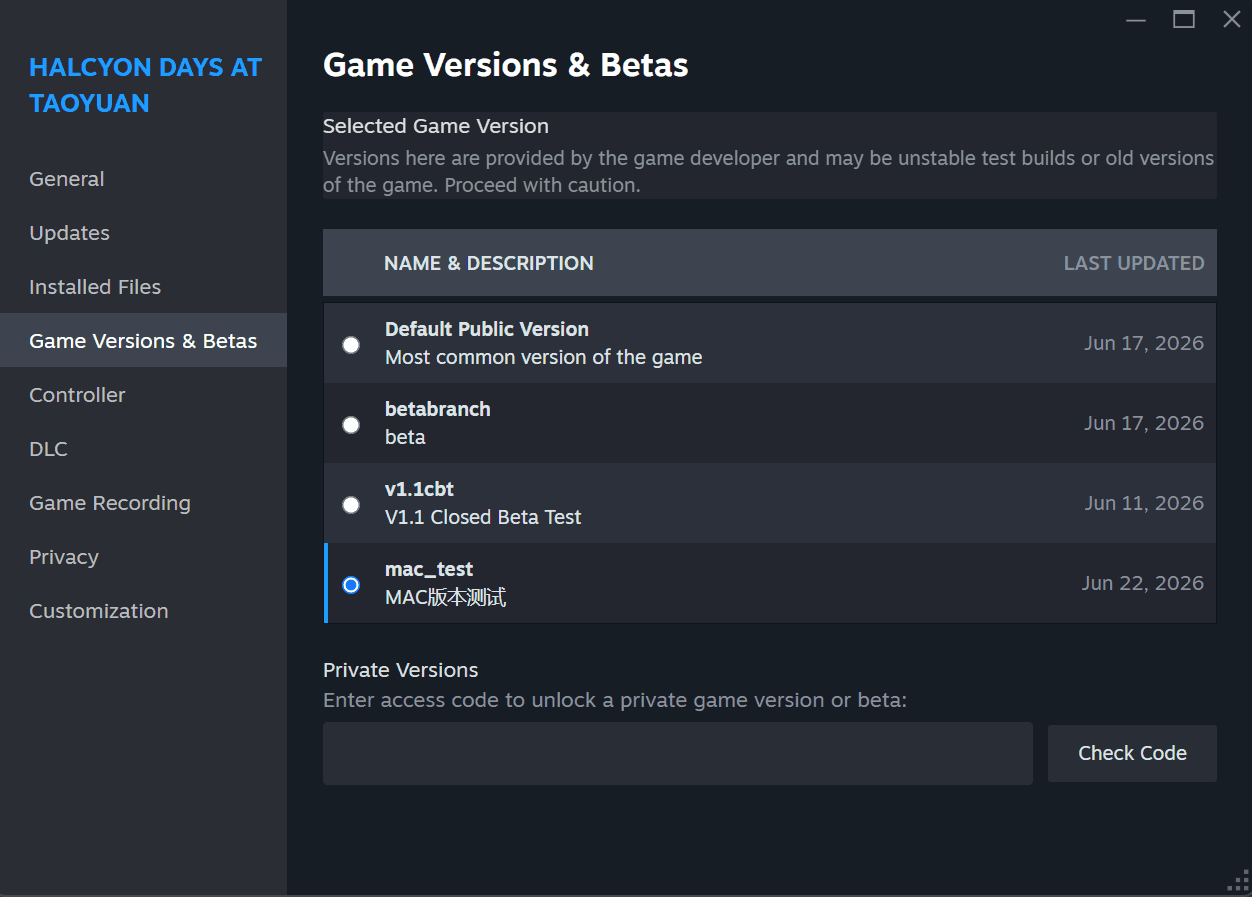Go to the Updates section
This screenshot has width=1252, height=897.
tap(143, 233)
